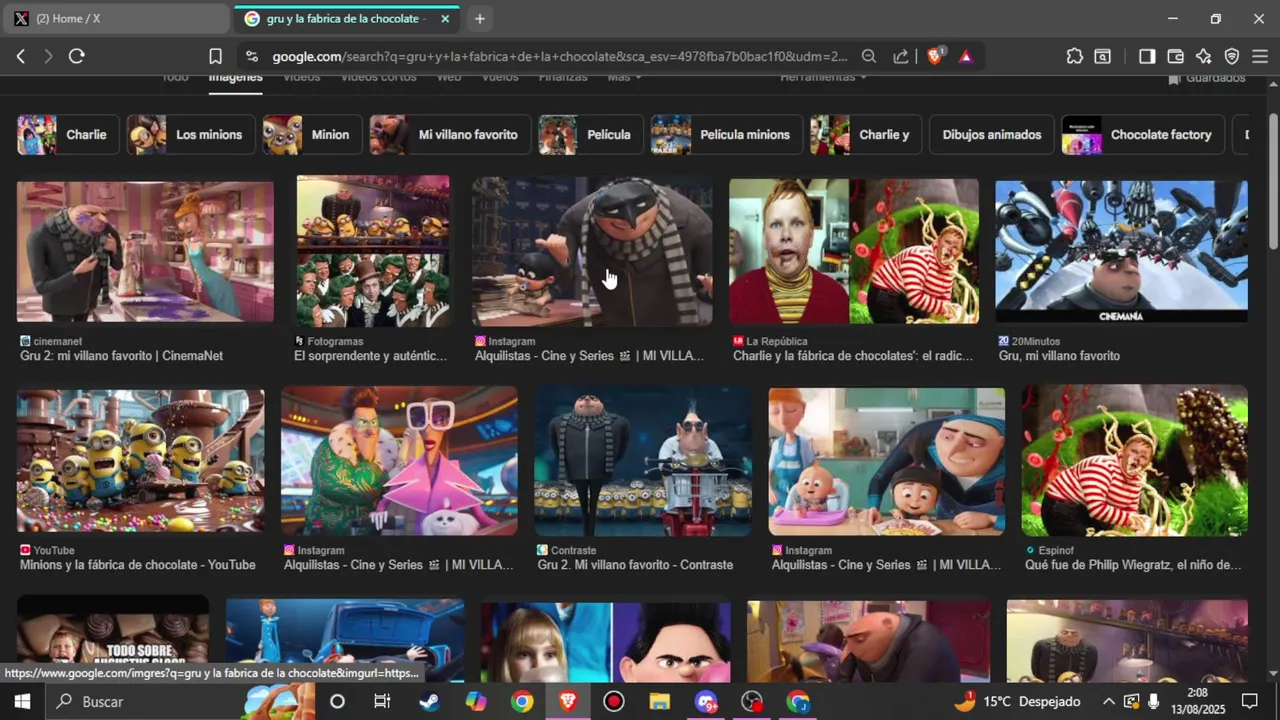
Task: Filter by the Los minions chip
Action: tap(191, 135)
